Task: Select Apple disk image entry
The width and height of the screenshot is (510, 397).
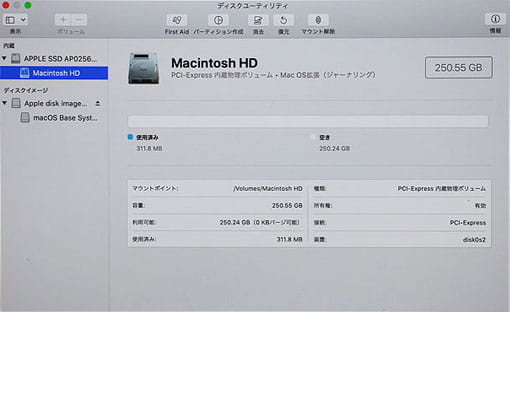Action: click(55, 103)
